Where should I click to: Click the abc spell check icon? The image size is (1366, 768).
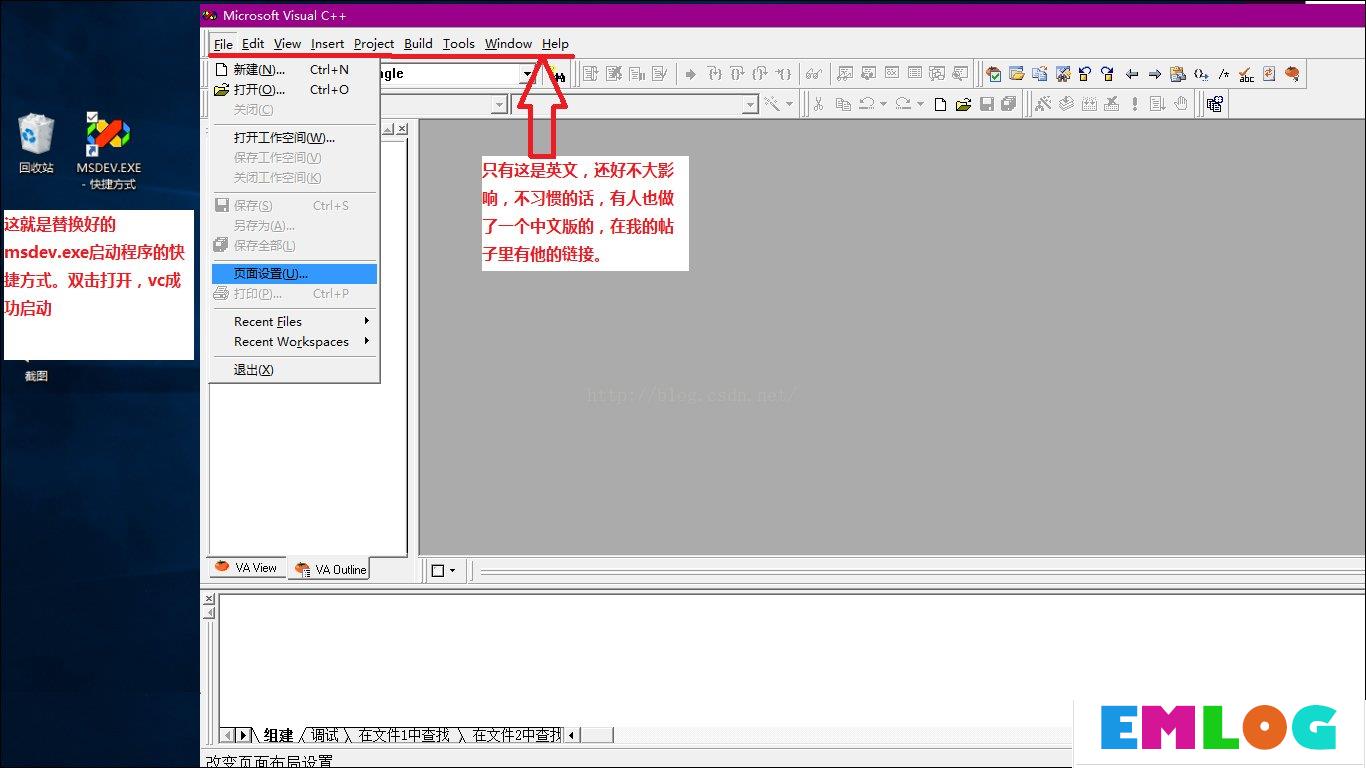(x=1246, y=74)
